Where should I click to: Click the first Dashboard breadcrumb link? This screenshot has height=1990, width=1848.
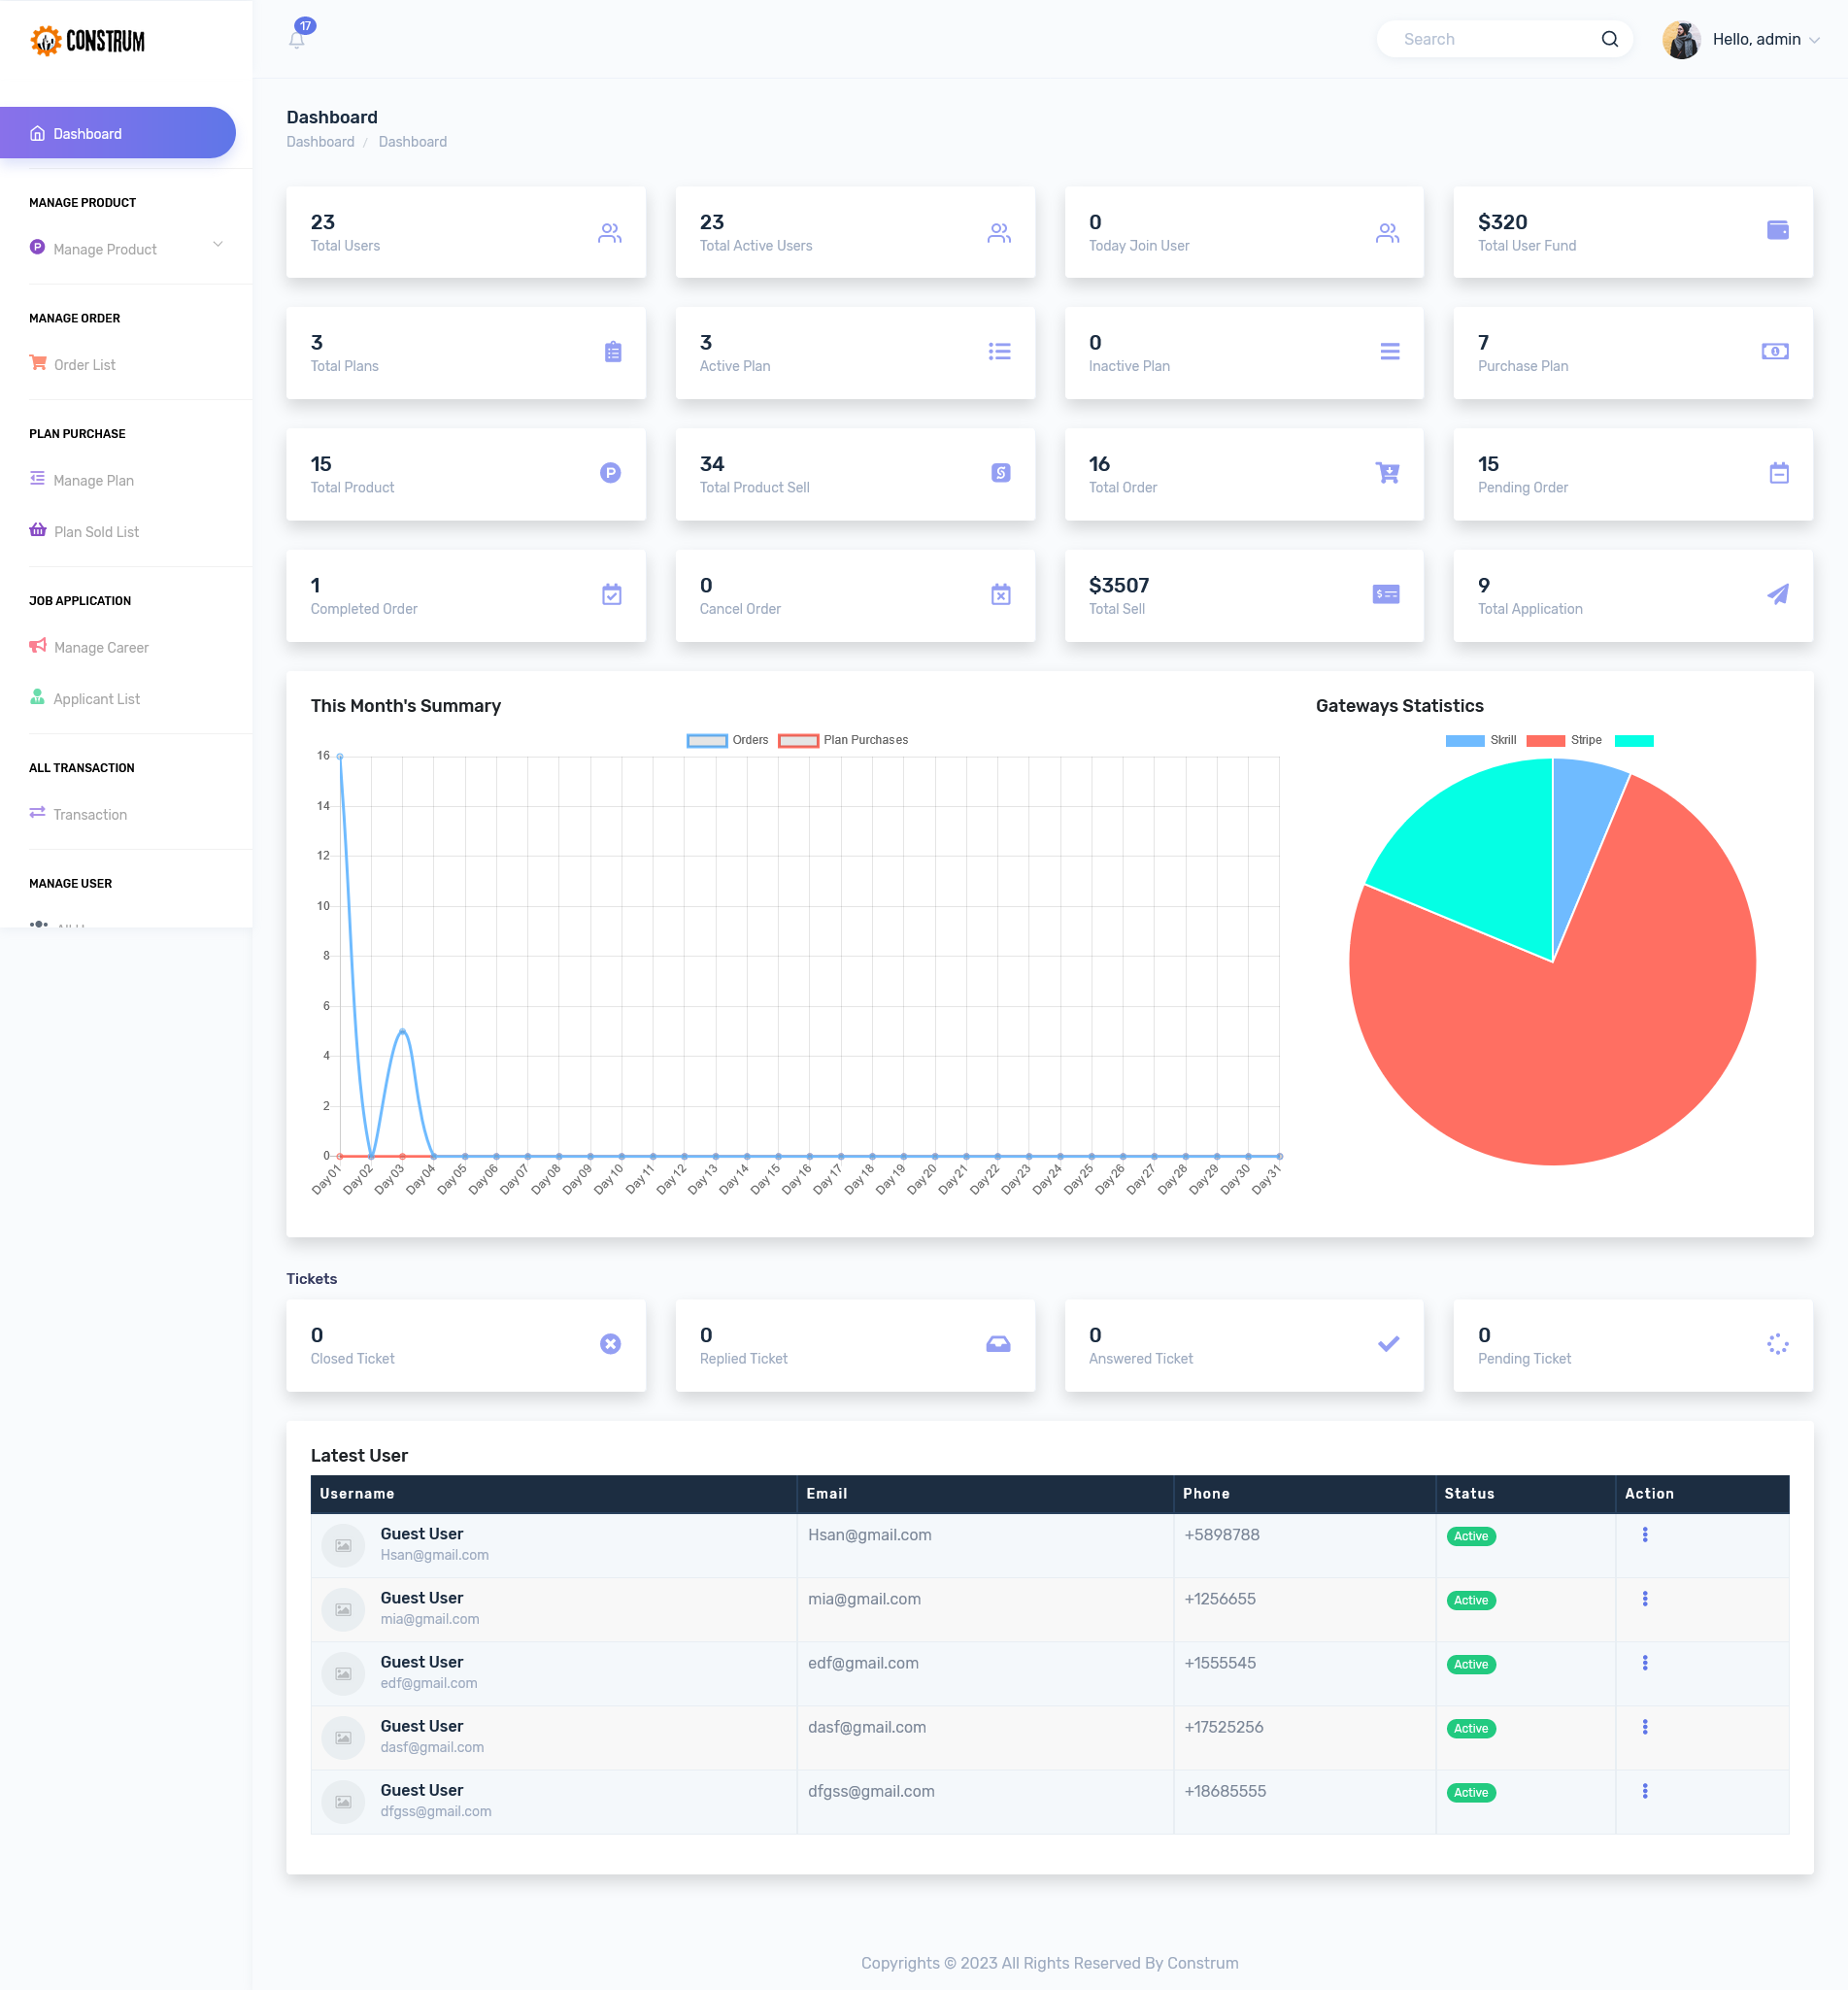[x=320, y=142]
